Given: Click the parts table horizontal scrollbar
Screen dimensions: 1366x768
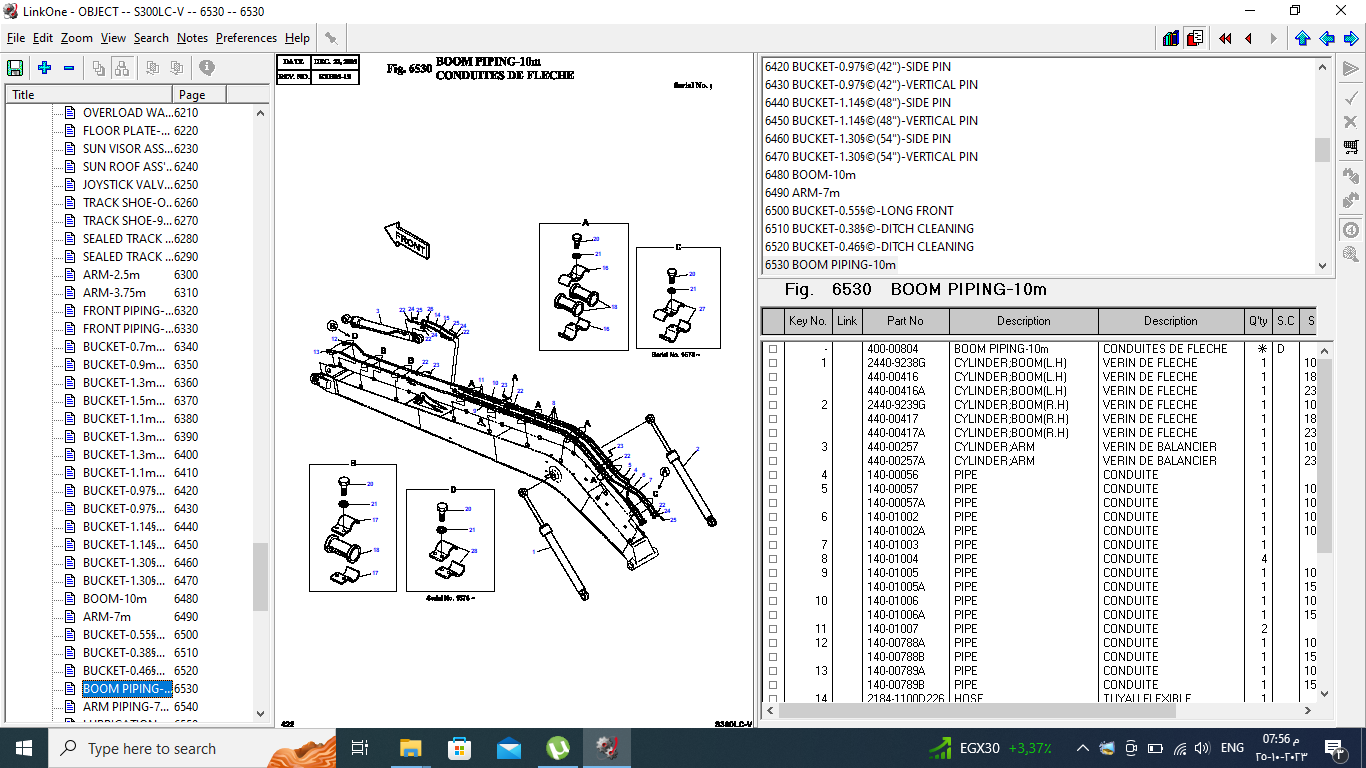Looking at the screenshot, I should coord(1040,711).
